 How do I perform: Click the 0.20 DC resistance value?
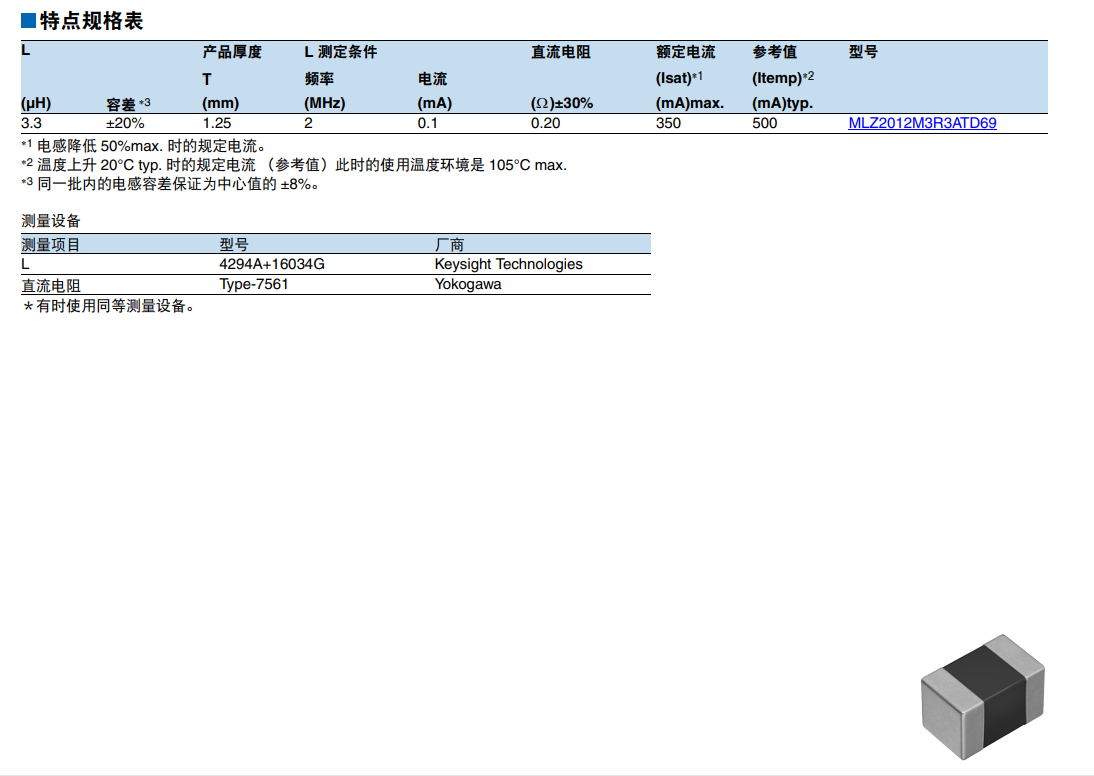pyautogui.click(x=545, y=124)
